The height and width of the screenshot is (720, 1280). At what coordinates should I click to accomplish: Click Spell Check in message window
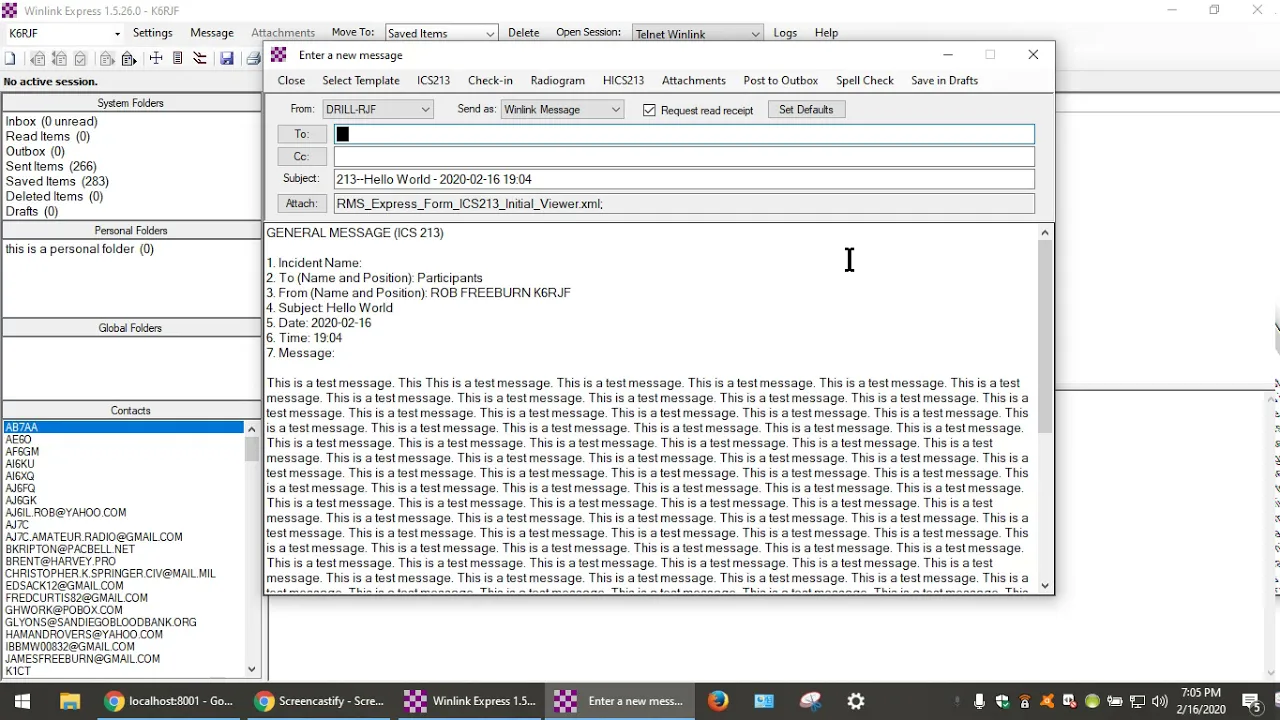(865, 80)
